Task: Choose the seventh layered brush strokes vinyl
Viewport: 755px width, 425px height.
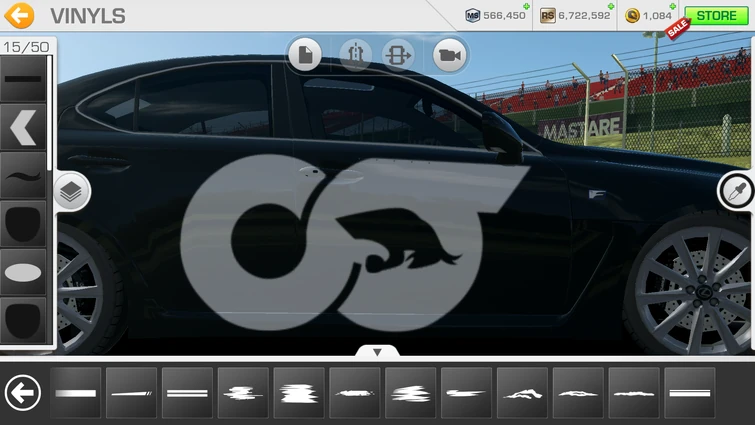Action: [x=411, y=393]
